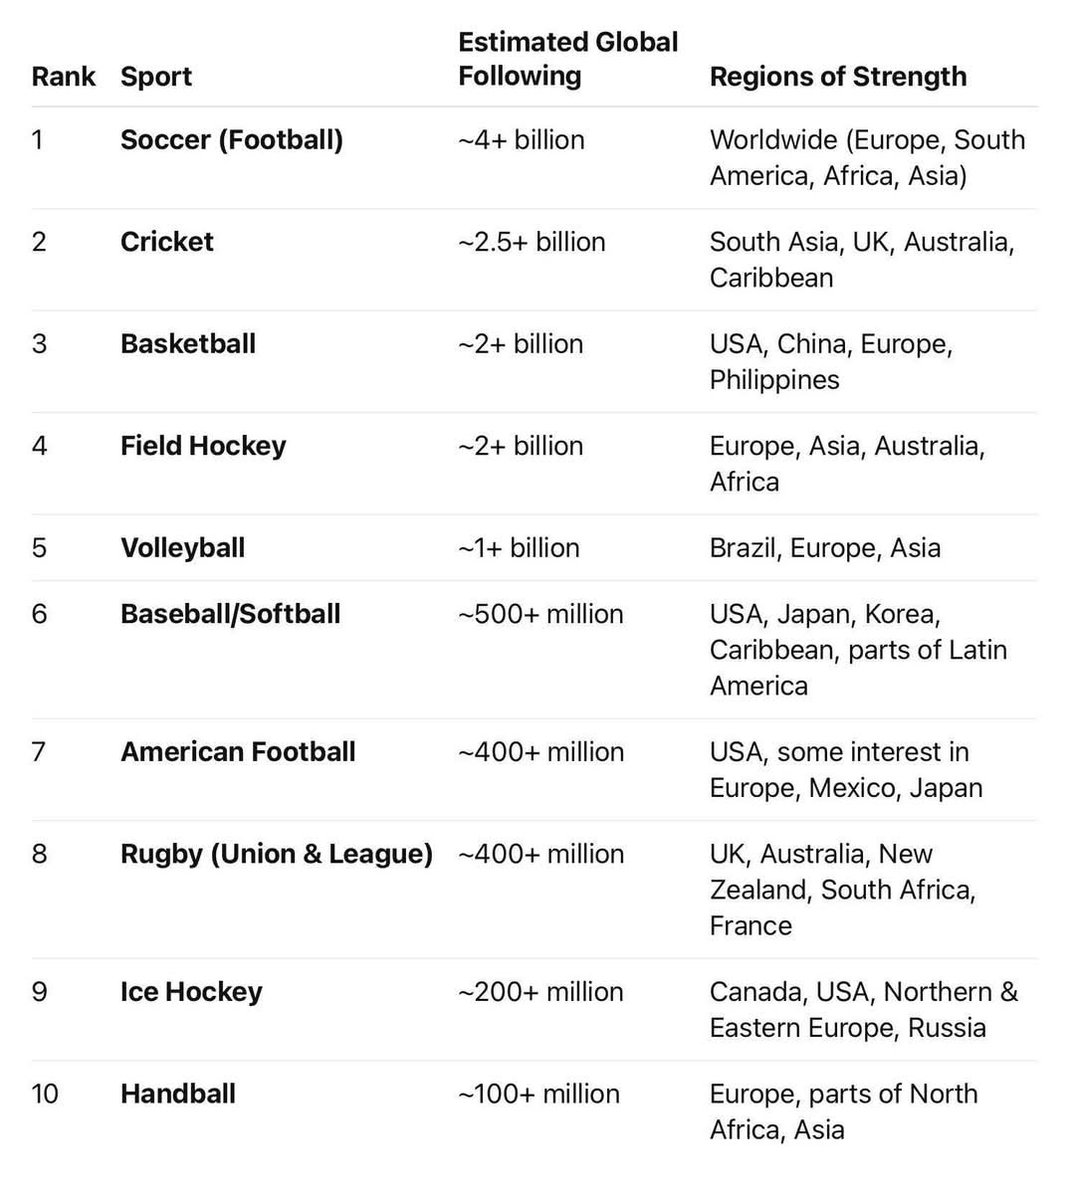This screenshot has width=1075, height=1200.
Task: Click the ~100+ million value
Action: pos(539,1094)
